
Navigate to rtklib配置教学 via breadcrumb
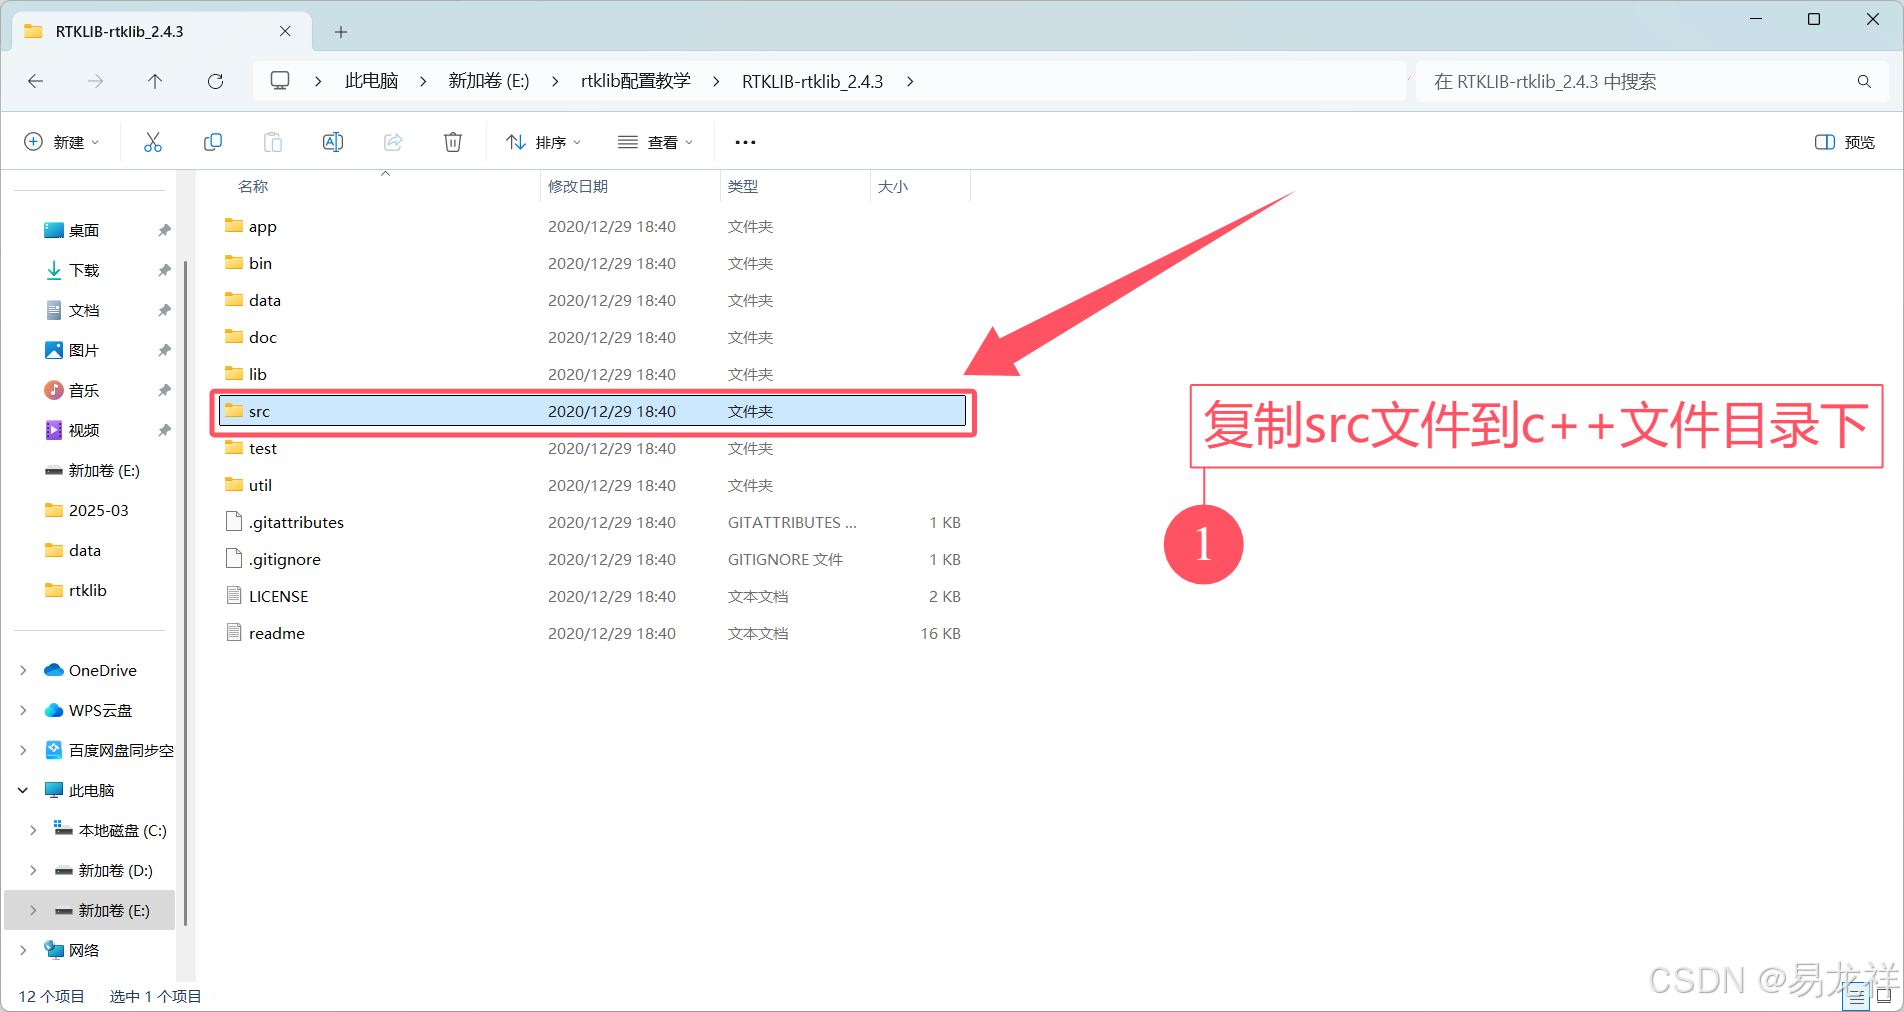[635, 81]
